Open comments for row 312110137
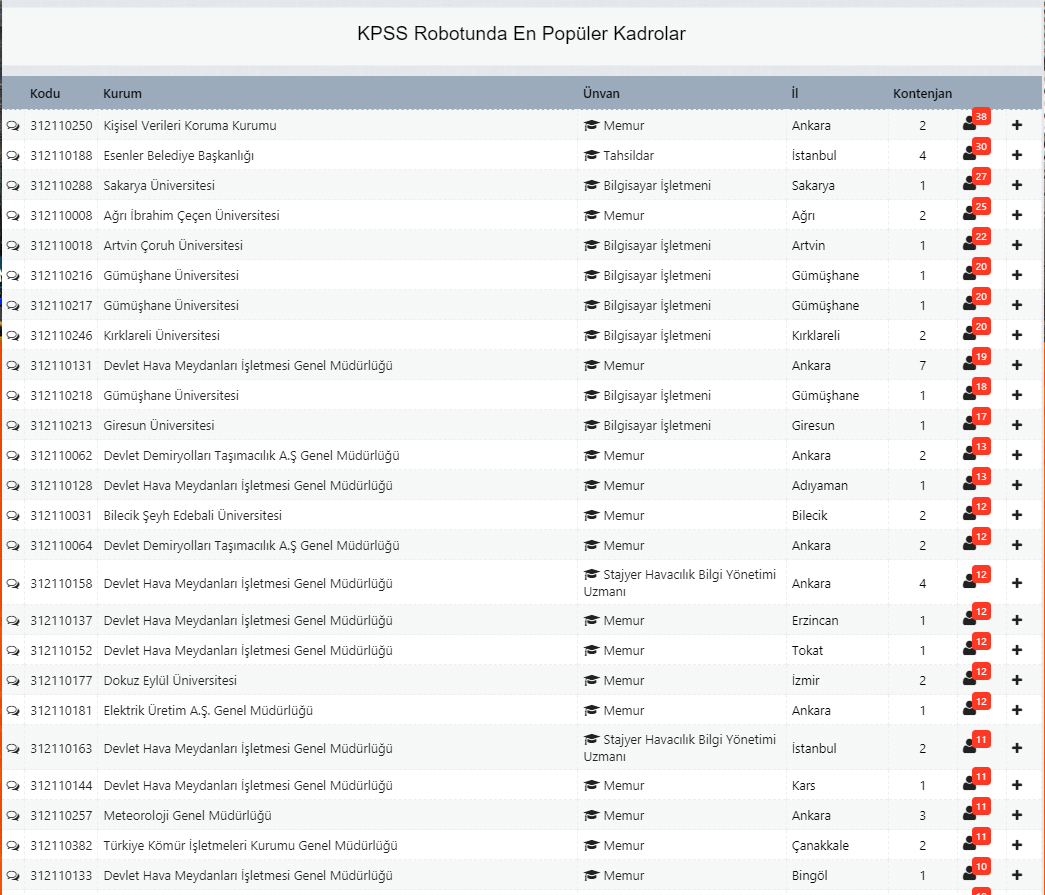This screenshot has height=895, width=1045. coord(13,620)
